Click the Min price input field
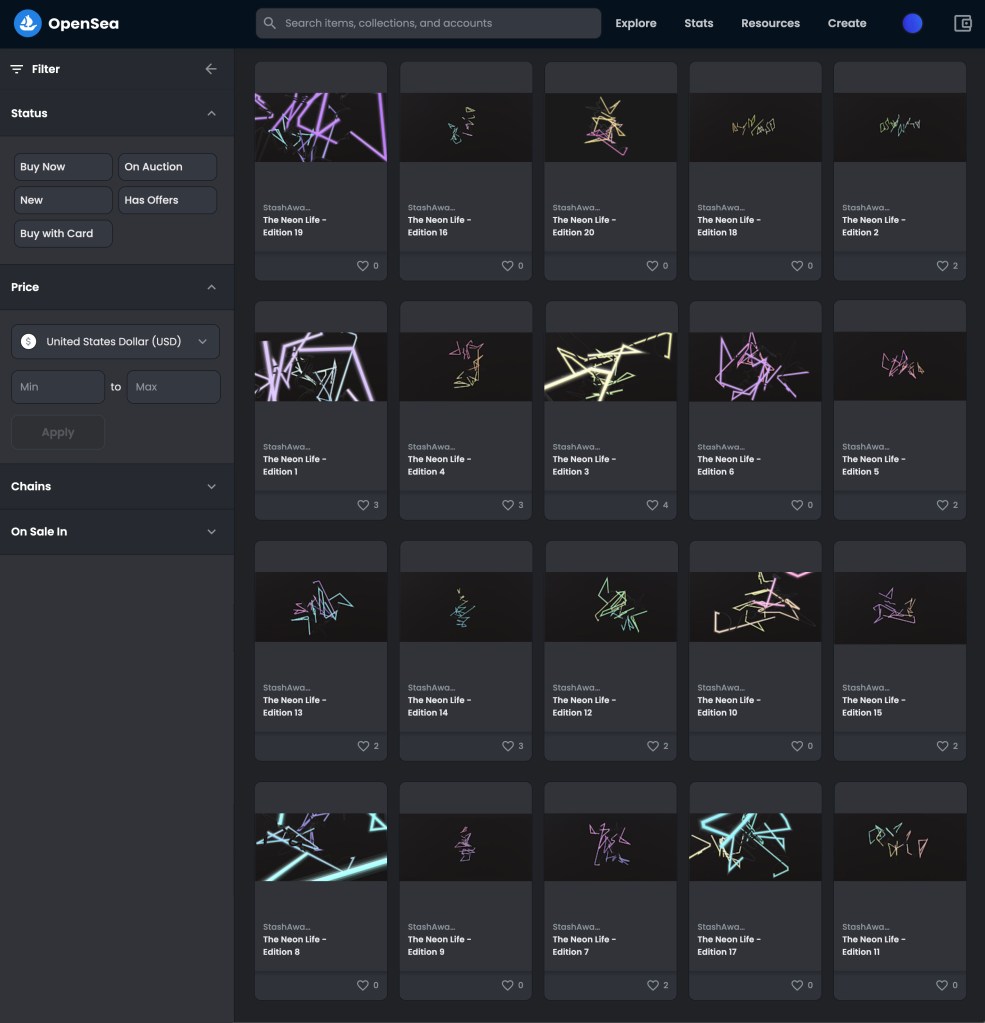Viewport: 985px width, 1023px height. [57, 387]
